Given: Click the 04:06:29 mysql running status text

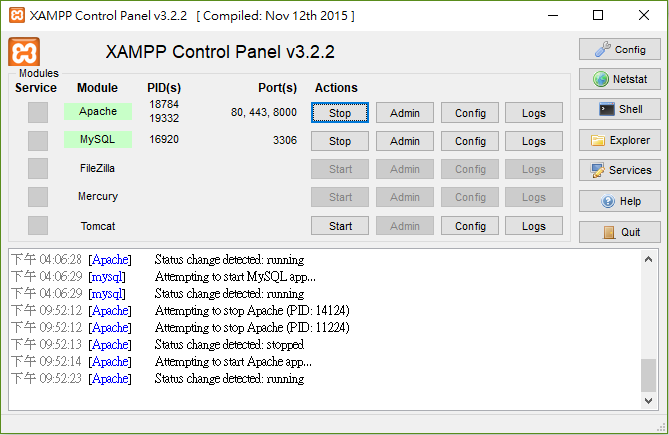Looking at the screenshot, I should coord(229,294).
